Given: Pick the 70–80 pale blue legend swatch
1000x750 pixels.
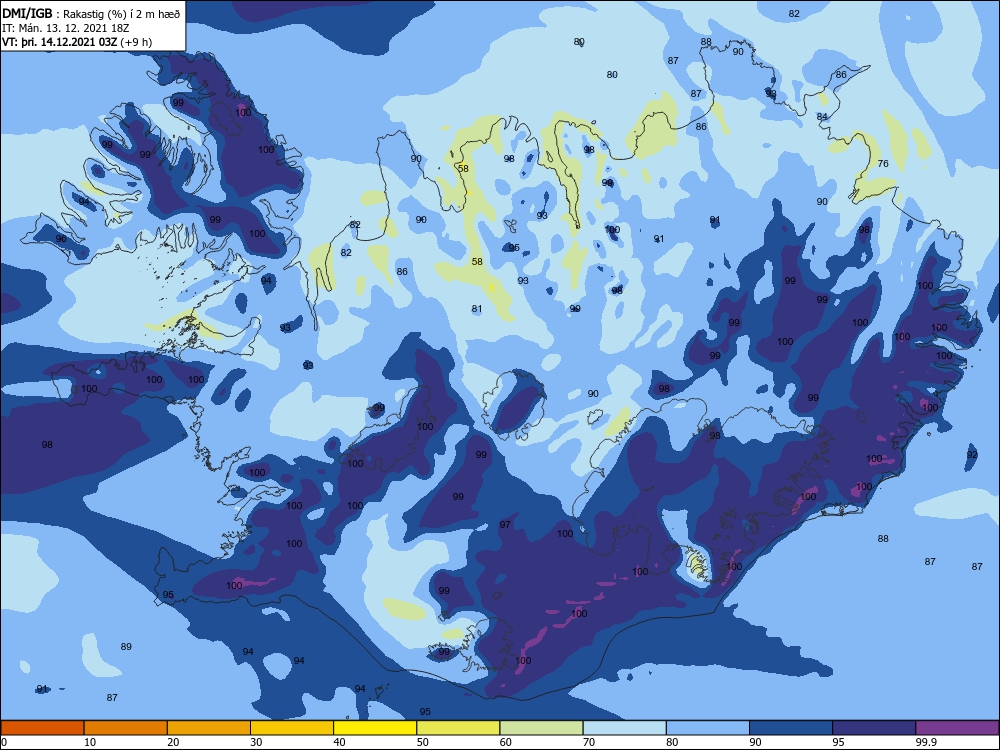Looking at the screenshot, I should [624, 728].
